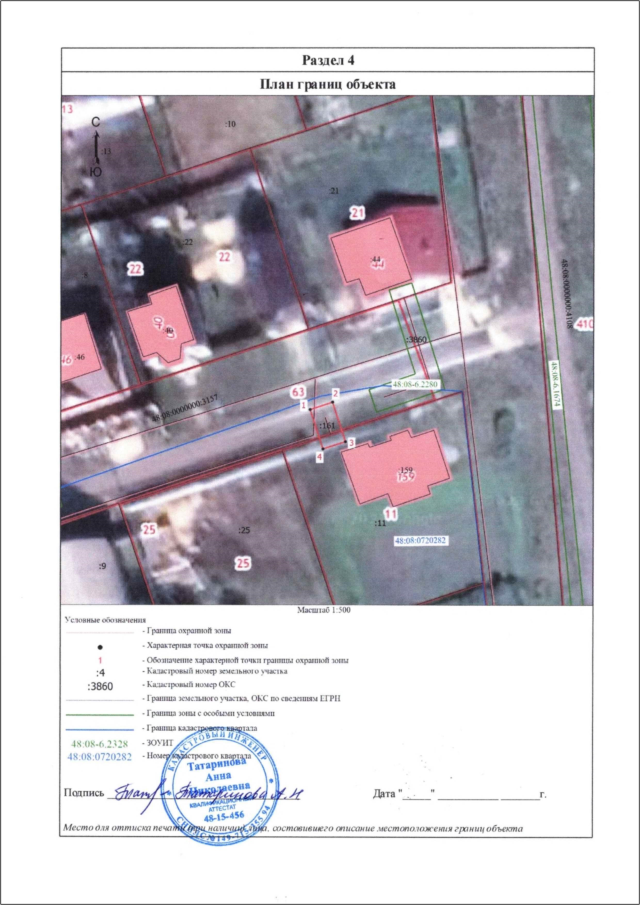
Task: Click boundary point 4 on the map
Action: pyautogui.click(x=320, y=456)
